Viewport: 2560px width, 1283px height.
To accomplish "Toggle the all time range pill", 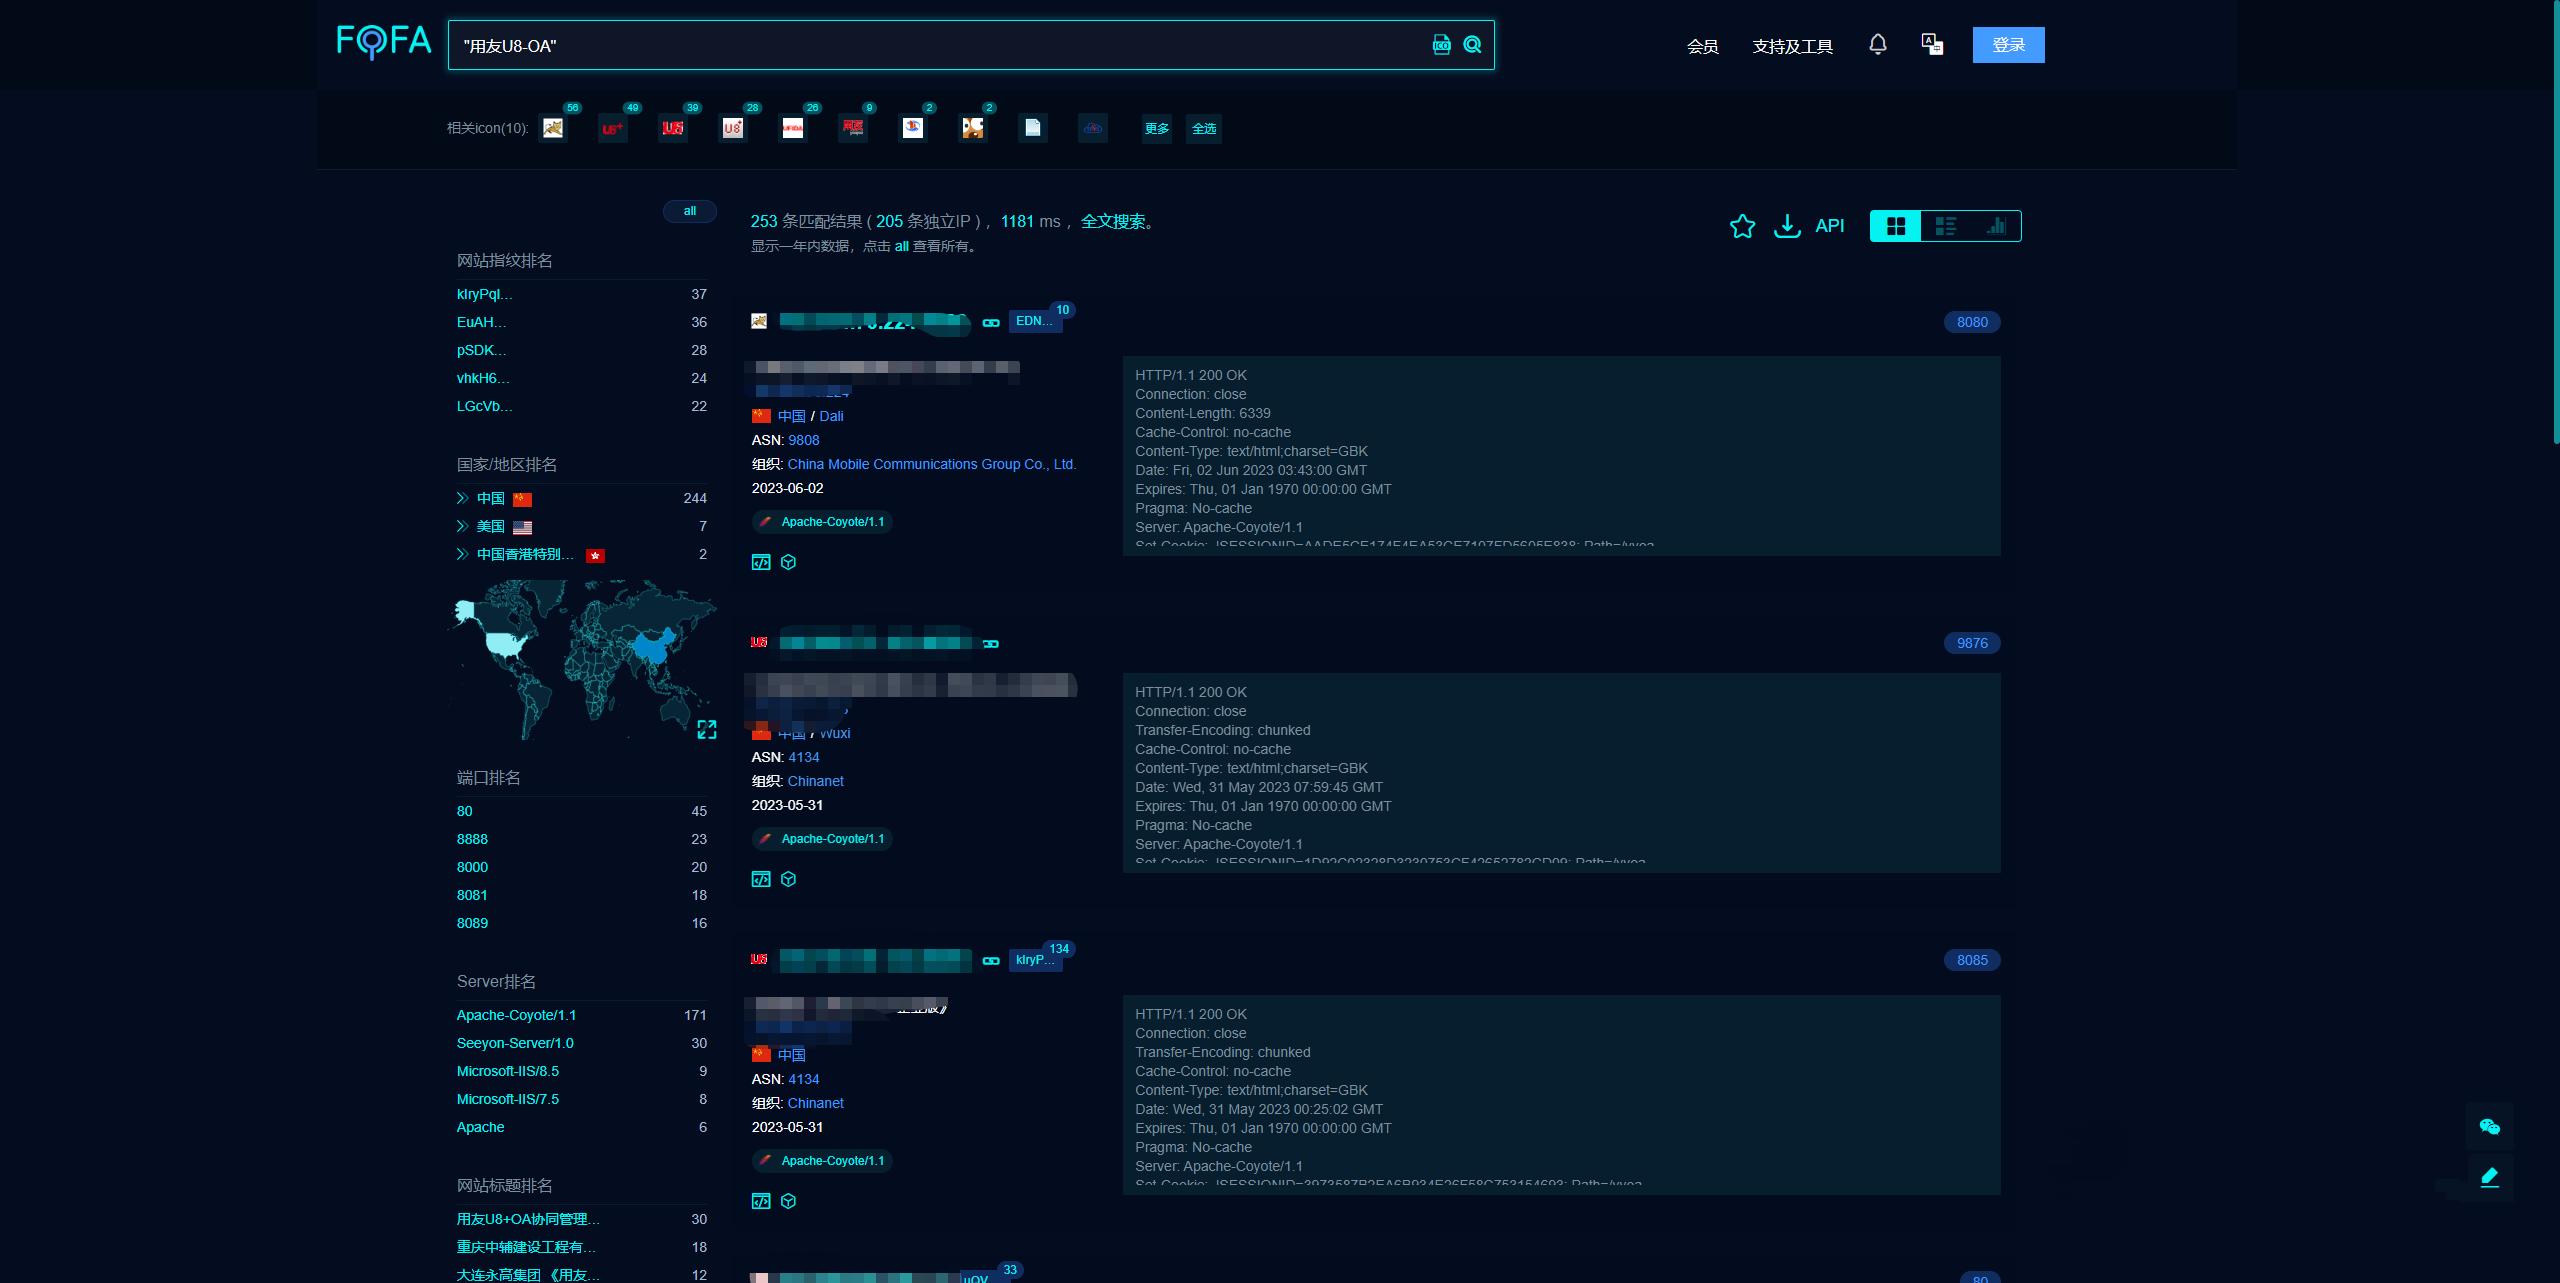I will pos(690,211).
